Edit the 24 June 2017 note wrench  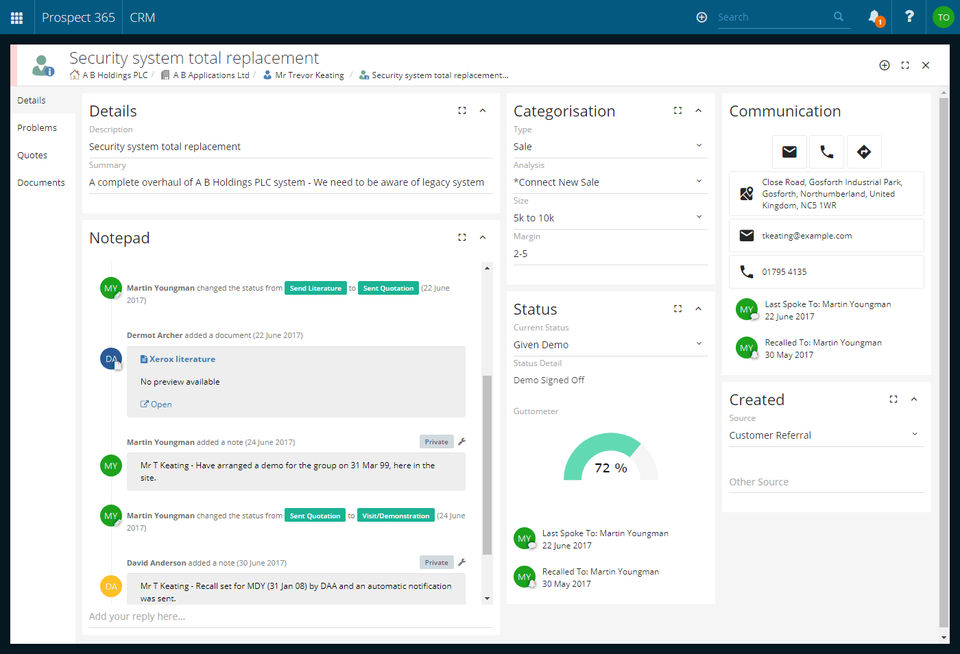(462, 442)
